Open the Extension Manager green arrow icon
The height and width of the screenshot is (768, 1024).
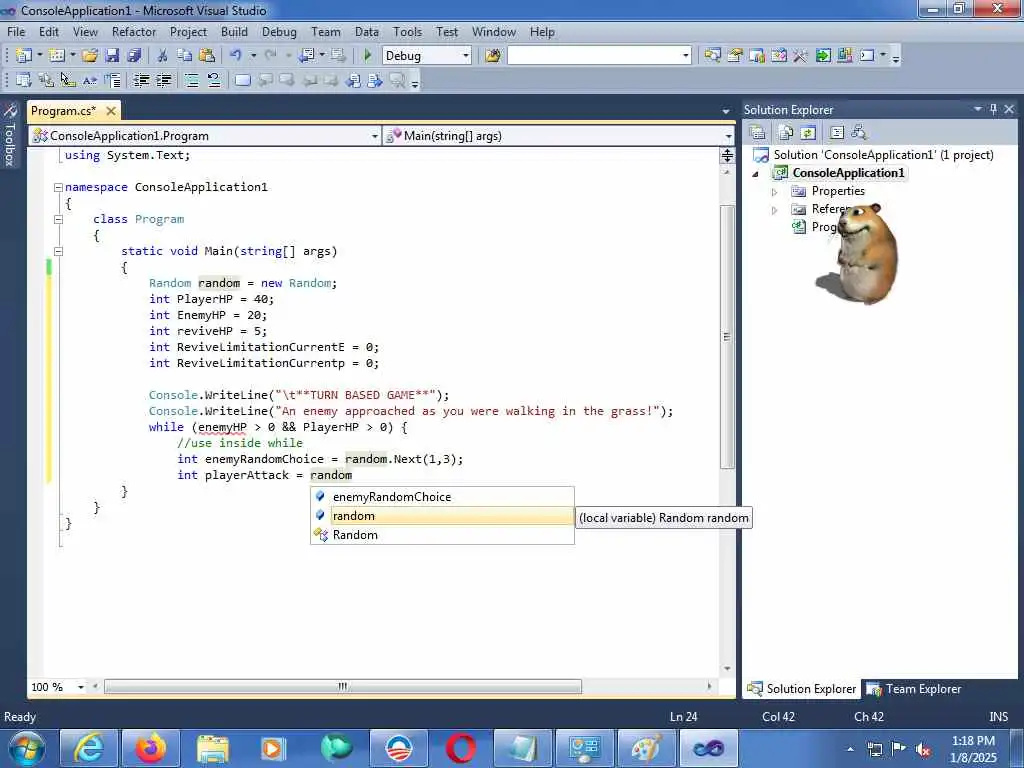pyautogui.click(x=823, y=56)
